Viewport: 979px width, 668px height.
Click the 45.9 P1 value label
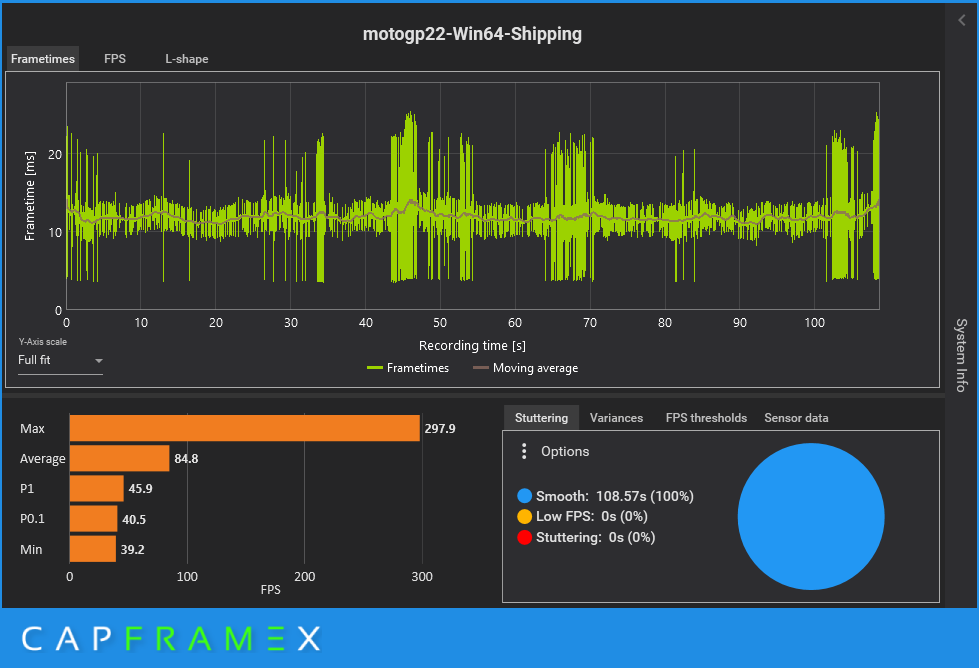click(140, 488)
